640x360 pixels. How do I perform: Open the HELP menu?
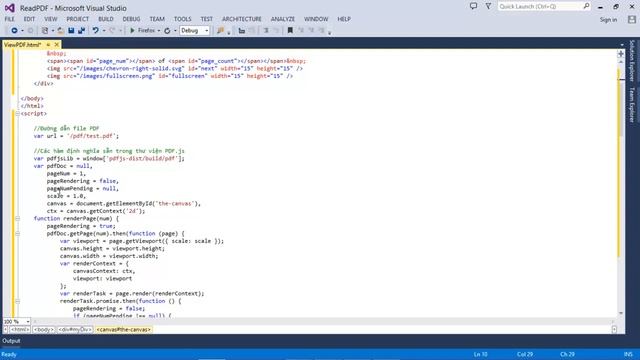[x=344, y=19]
